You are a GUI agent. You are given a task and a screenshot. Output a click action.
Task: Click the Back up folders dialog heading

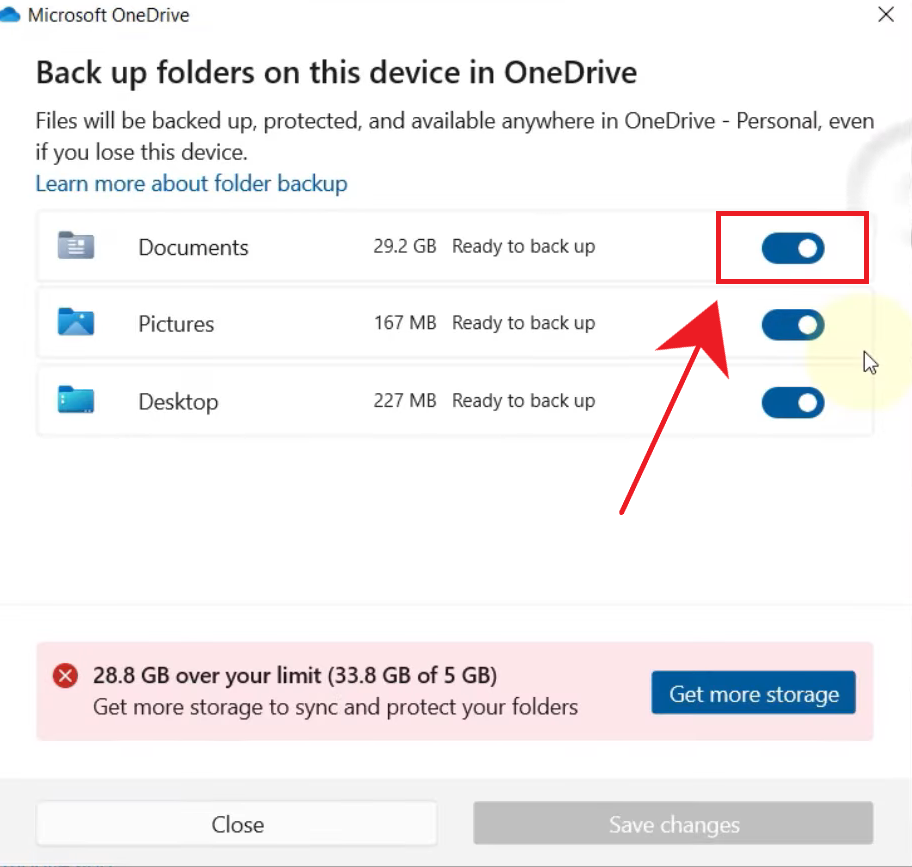point(336,73)
